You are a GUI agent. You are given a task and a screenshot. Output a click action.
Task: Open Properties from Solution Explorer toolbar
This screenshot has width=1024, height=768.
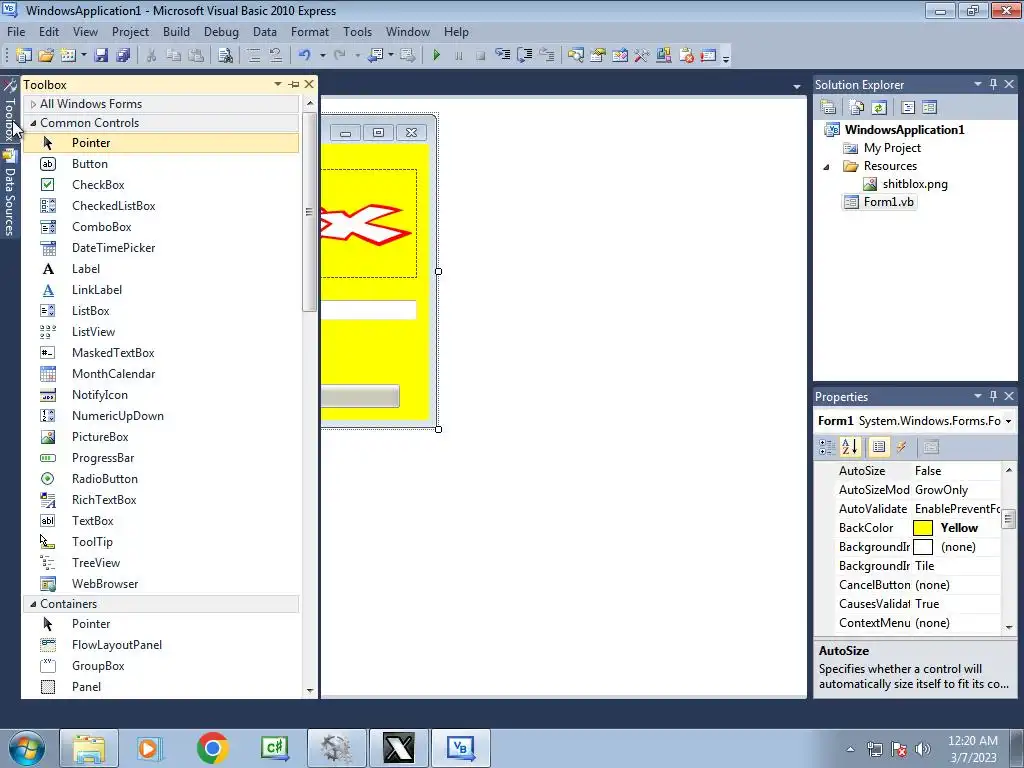tap(828, 107)
